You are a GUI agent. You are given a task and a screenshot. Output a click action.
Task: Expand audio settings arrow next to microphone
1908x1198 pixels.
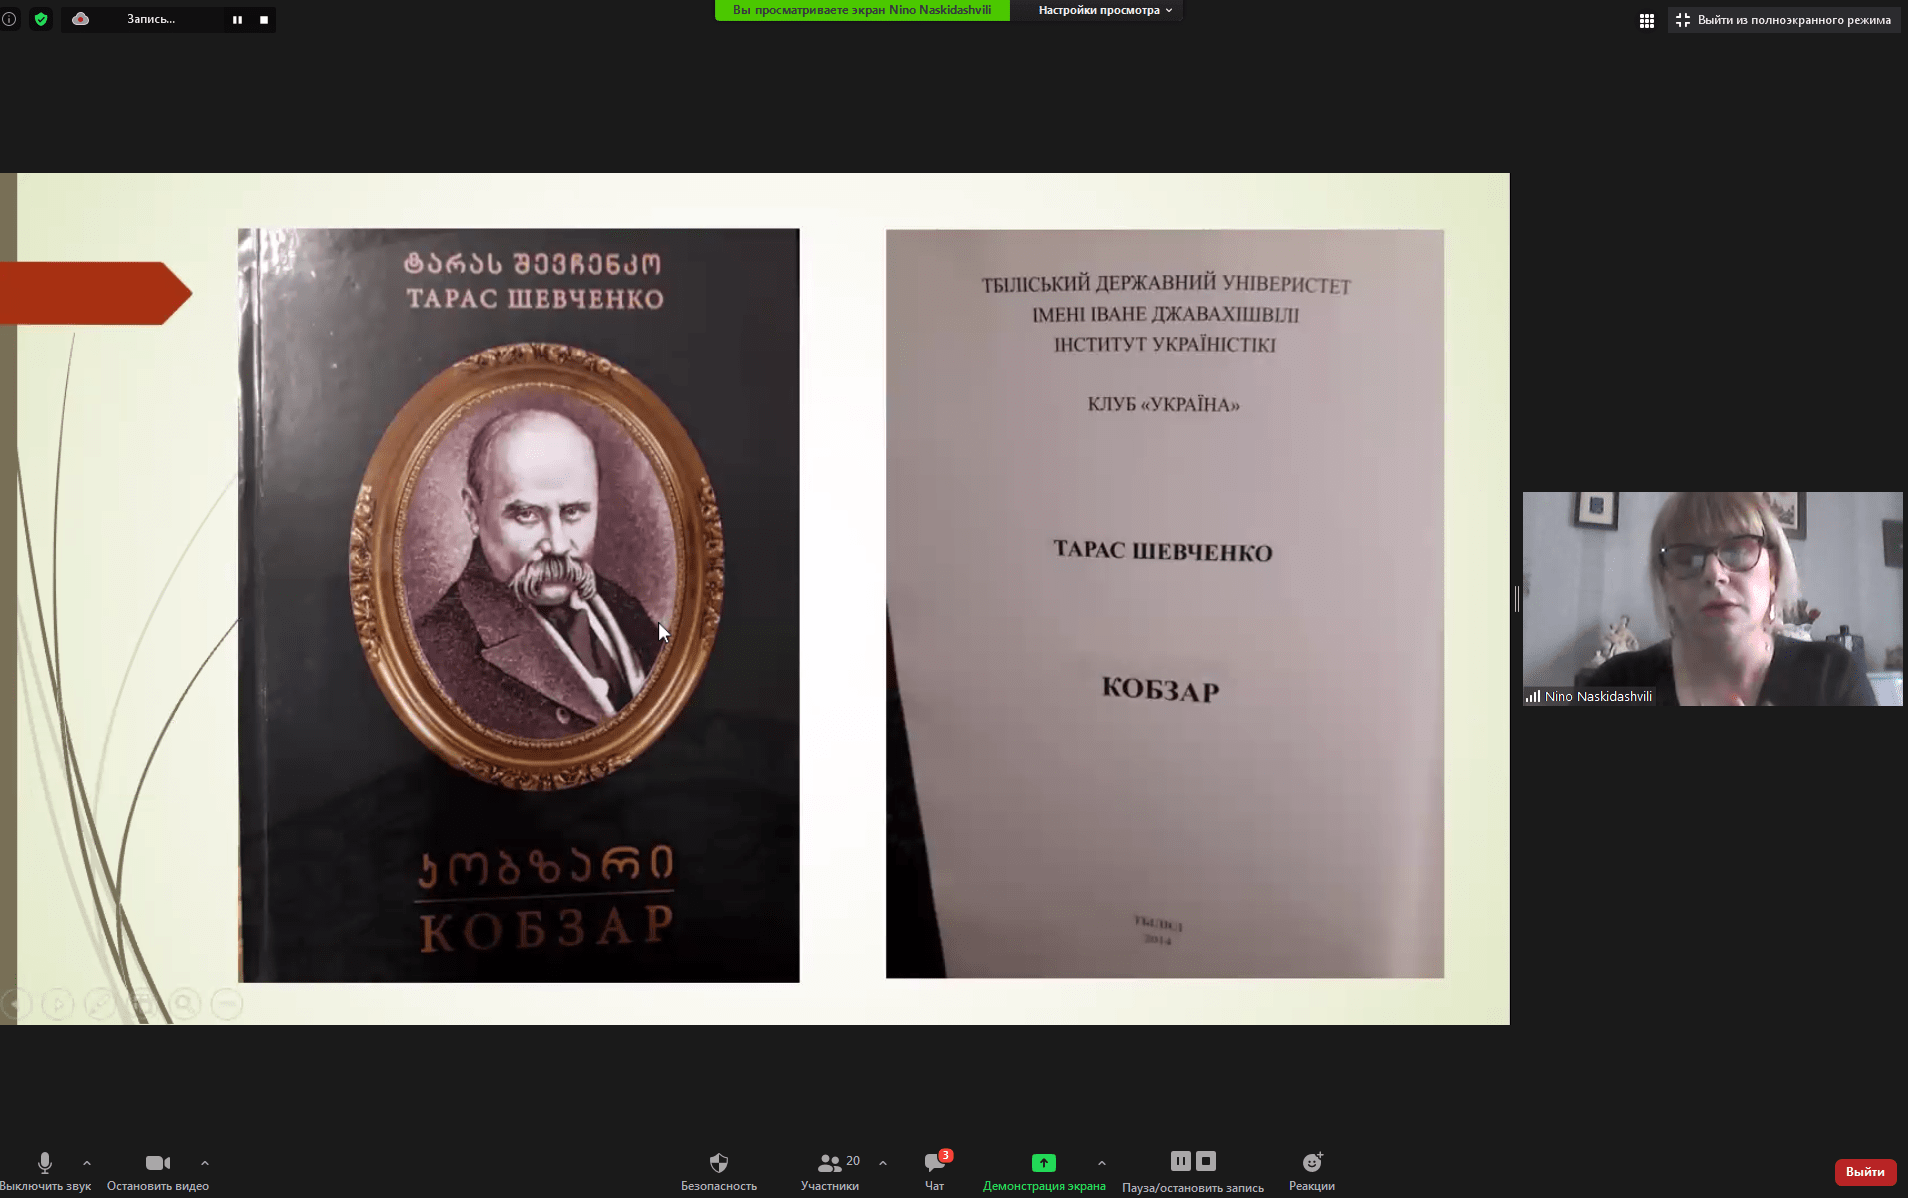point(87,1163)
